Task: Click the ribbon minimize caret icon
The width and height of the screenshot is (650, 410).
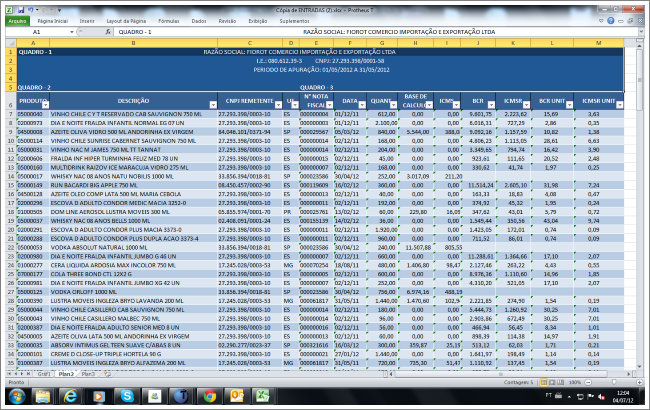Action: click(601, 21)
